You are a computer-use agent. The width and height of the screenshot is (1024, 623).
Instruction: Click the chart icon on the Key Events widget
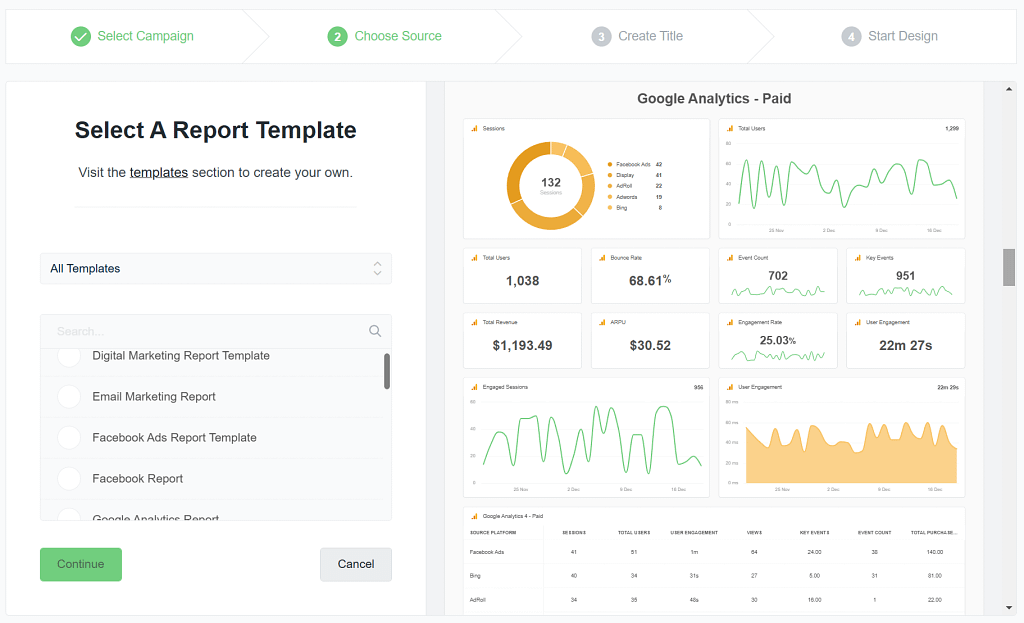(857, 258)
